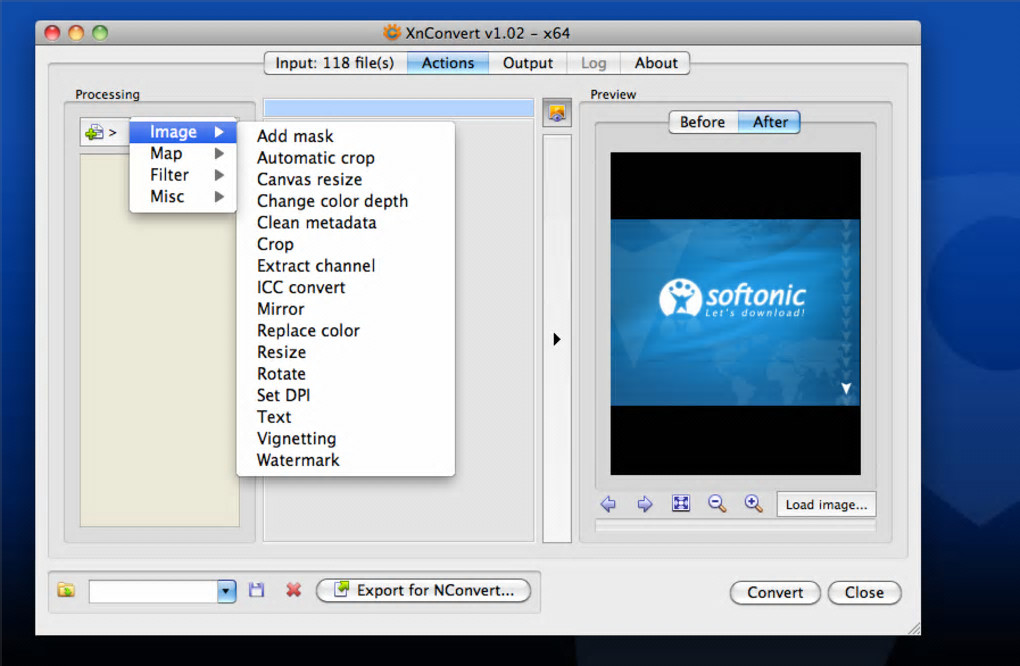This screenshot has height=666, width=1020.
Task: Click the Convert button
Action: tap(775, 593)
